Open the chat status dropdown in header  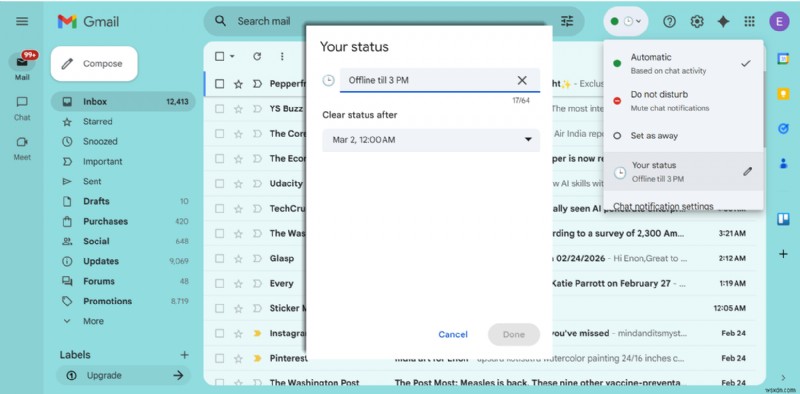tap(626, 21)
